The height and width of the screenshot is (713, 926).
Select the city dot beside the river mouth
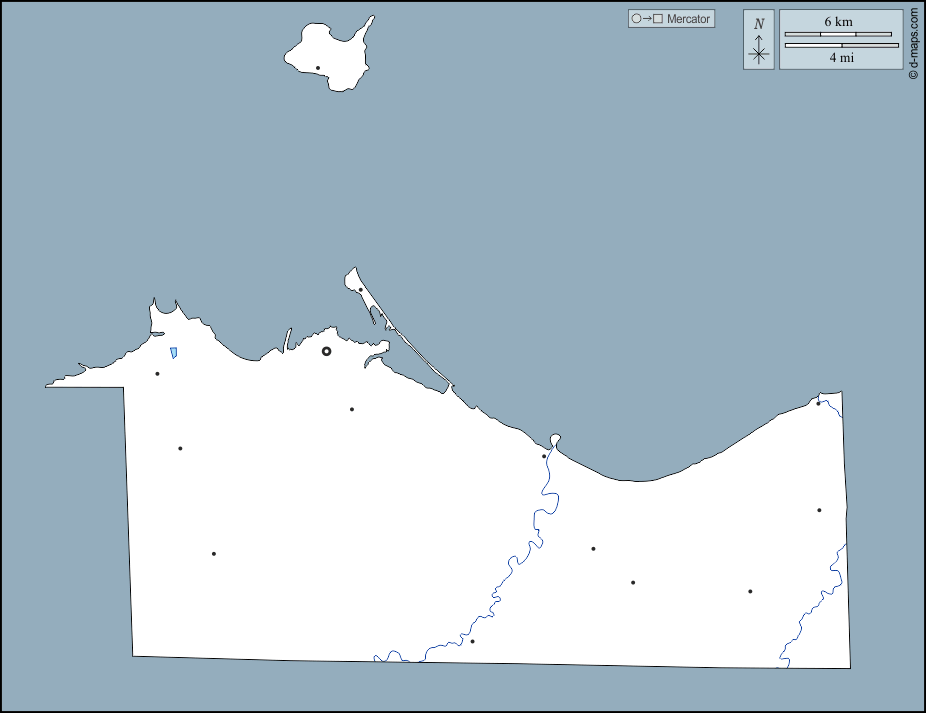(x=544, y=456)
